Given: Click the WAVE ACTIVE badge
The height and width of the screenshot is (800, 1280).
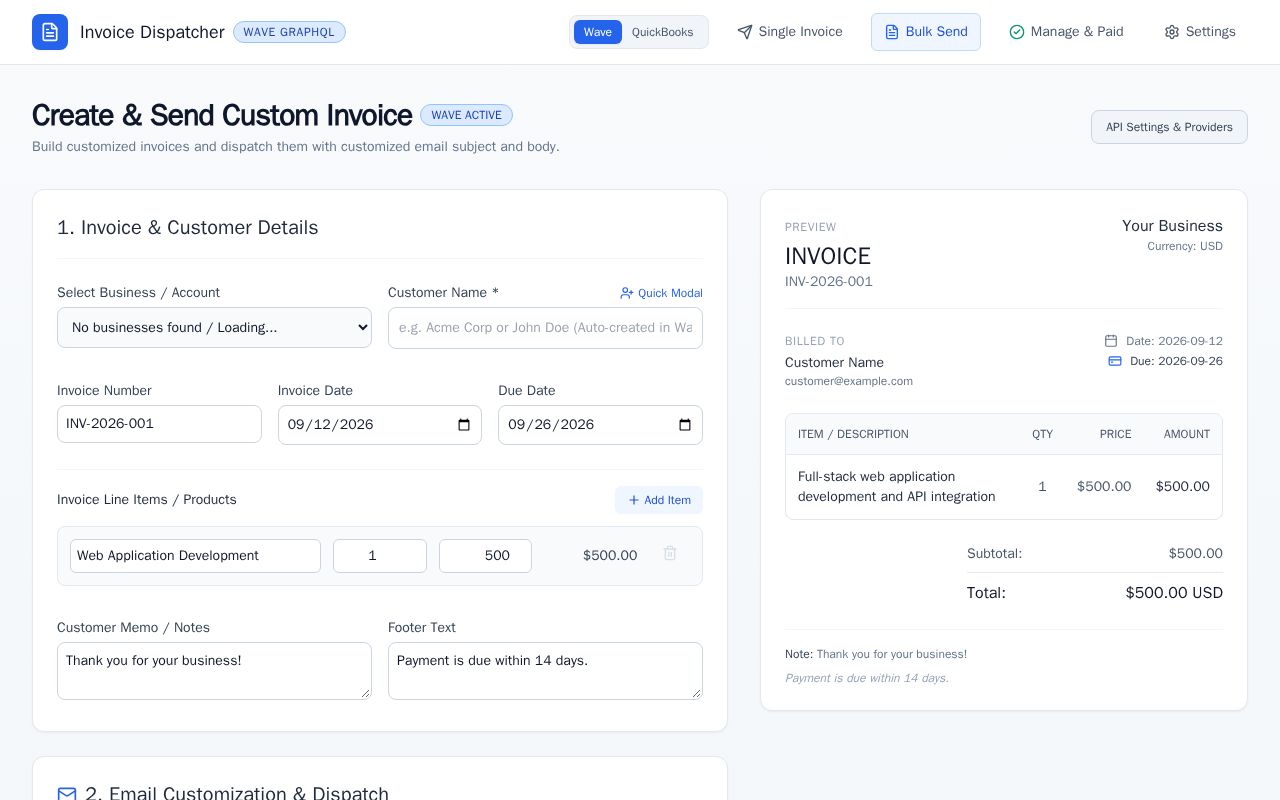Looking at the screenshot, I should 466,115.
